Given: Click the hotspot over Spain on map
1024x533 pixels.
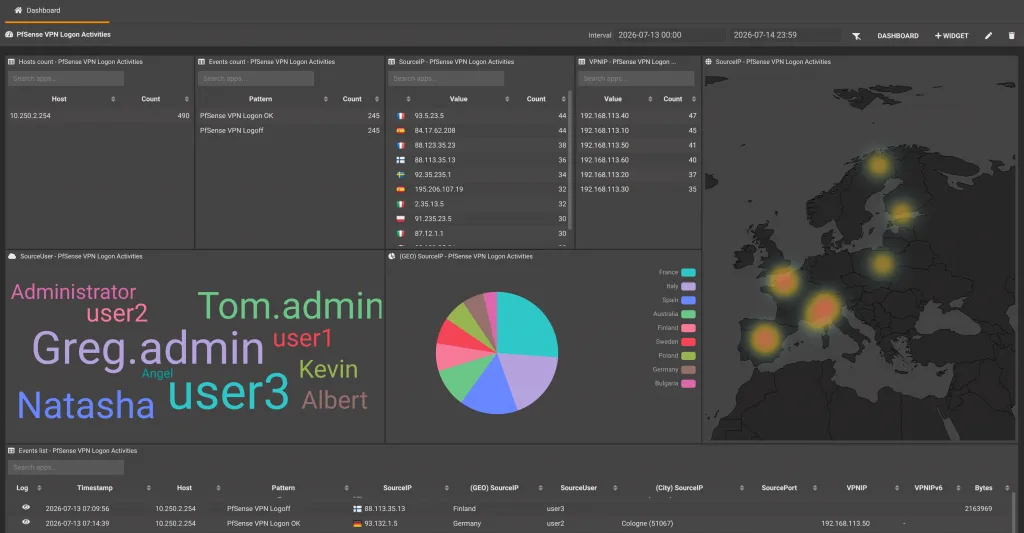Looking at the screenshot, I should coord(764,339).
